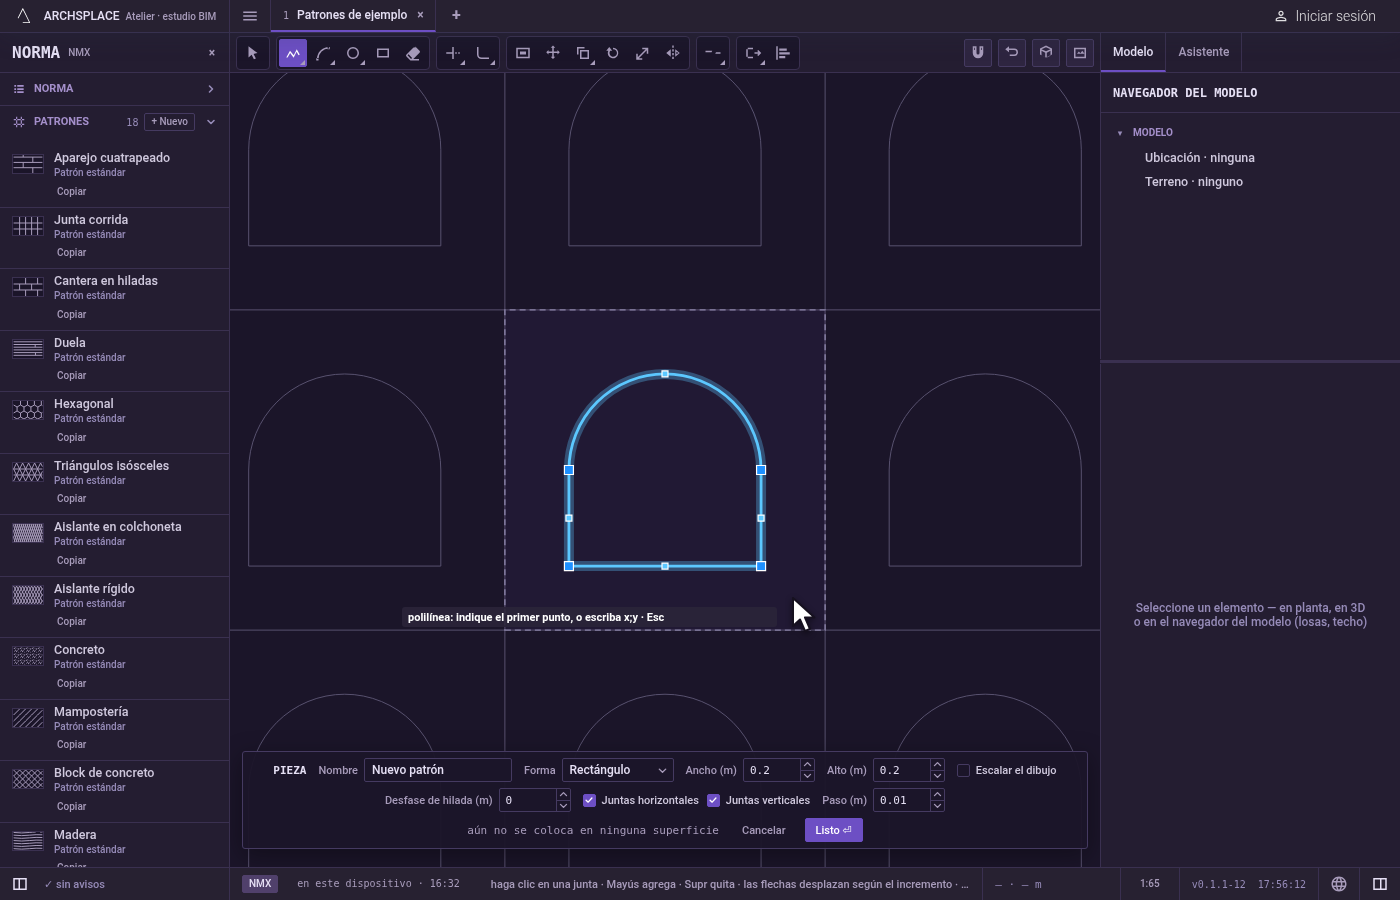Open the dashed line style tool

point(712,53)
